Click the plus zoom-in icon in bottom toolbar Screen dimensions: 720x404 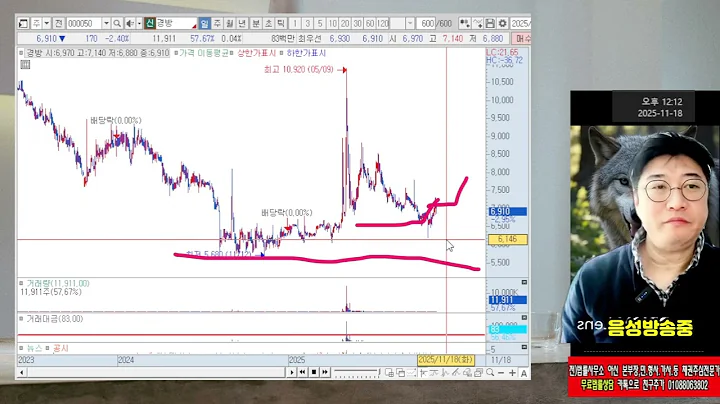point(512,373)
